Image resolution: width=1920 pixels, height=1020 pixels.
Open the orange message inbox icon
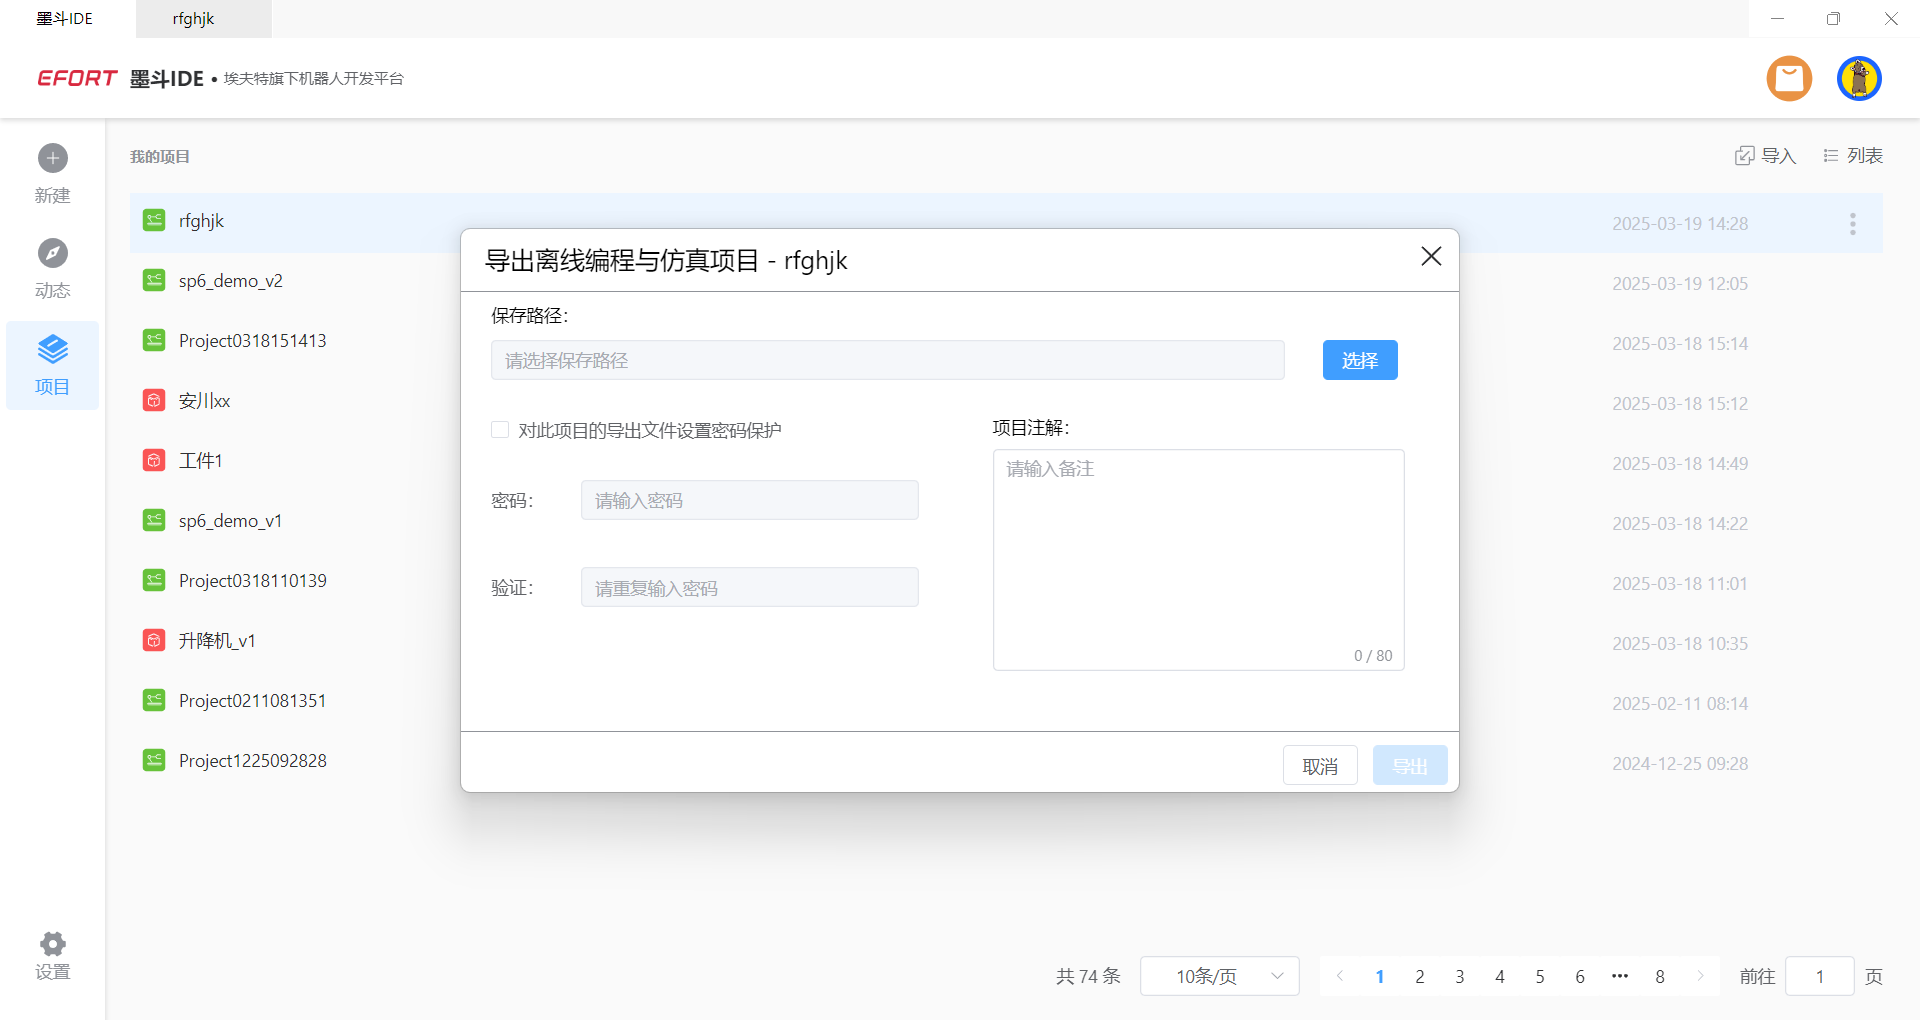(x=1789, y=78)
